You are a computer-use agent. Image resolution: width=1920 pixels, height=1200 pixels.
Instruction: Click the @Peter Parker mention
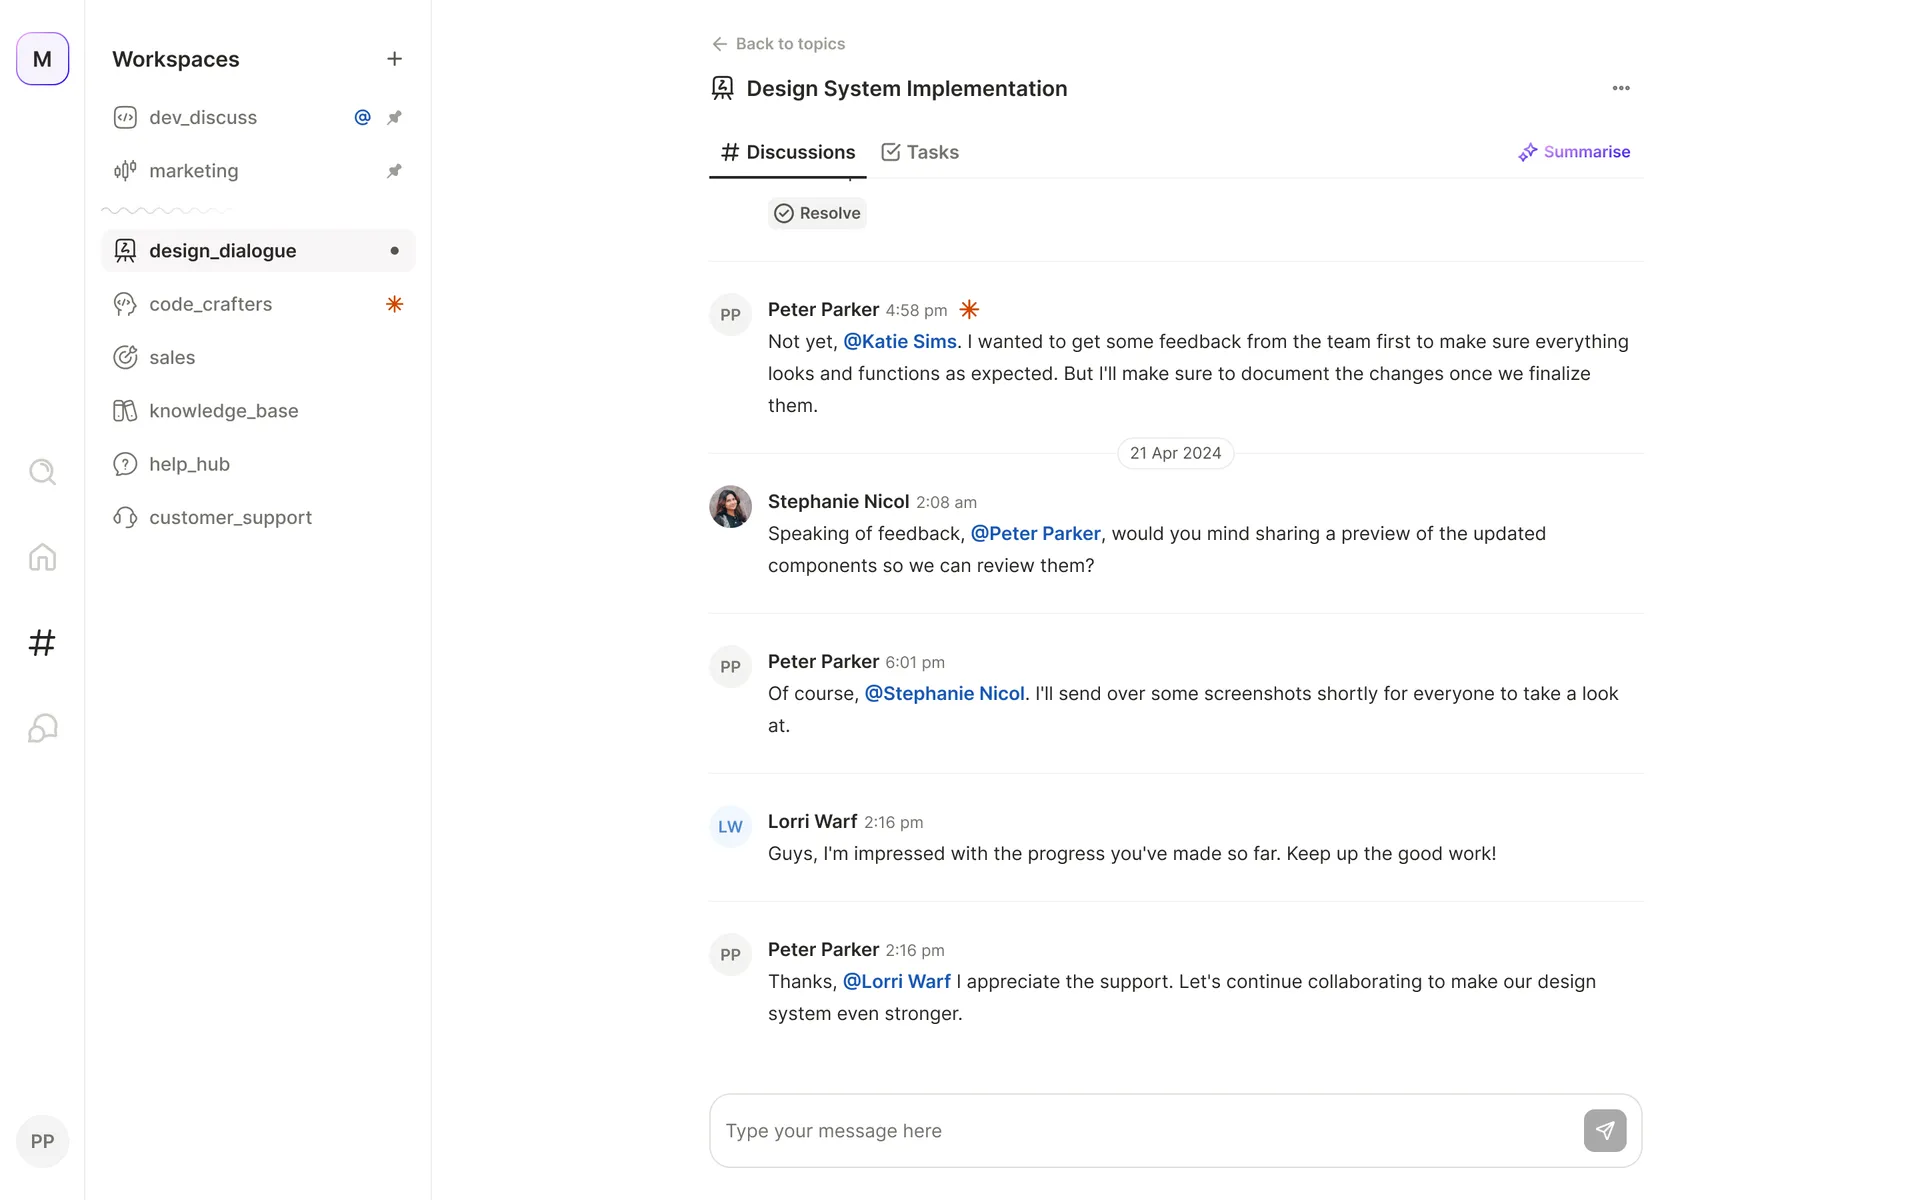[x=1035, y=533]
